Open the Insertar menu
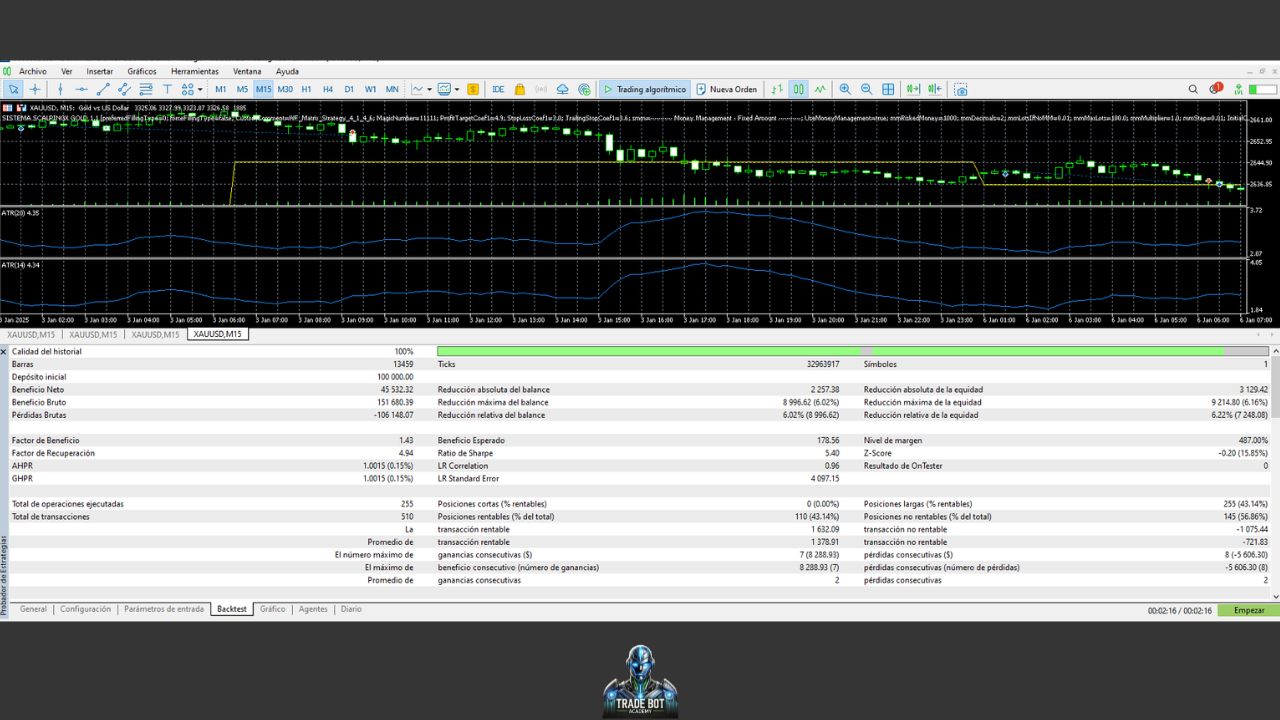 pyautogui.click(x=100, y=72)
